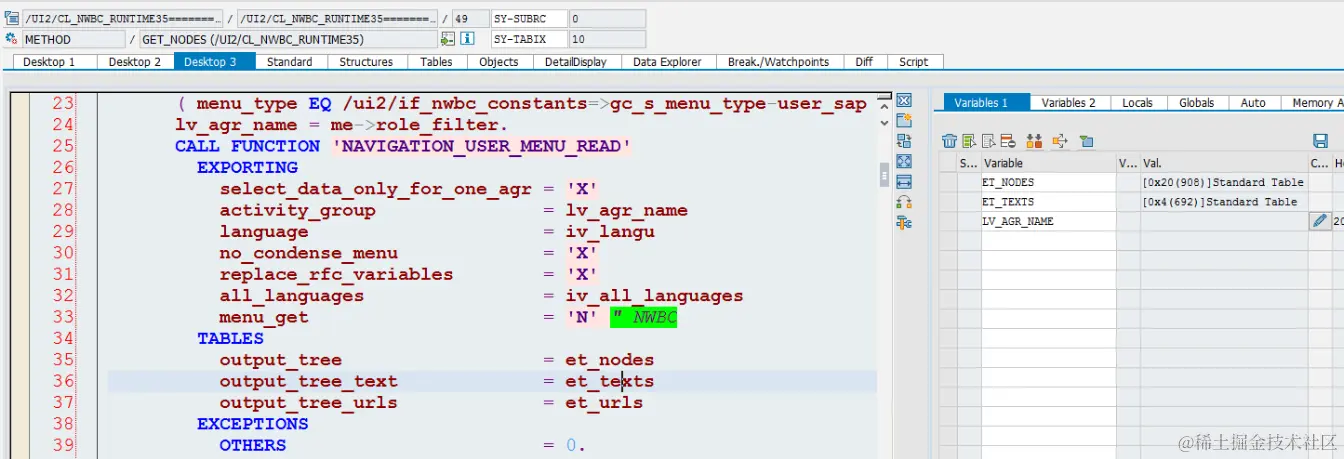Viewport: 1344px width, 459px height.
Task: Click the METHOD event type field
Action: [x=74, y=39]
